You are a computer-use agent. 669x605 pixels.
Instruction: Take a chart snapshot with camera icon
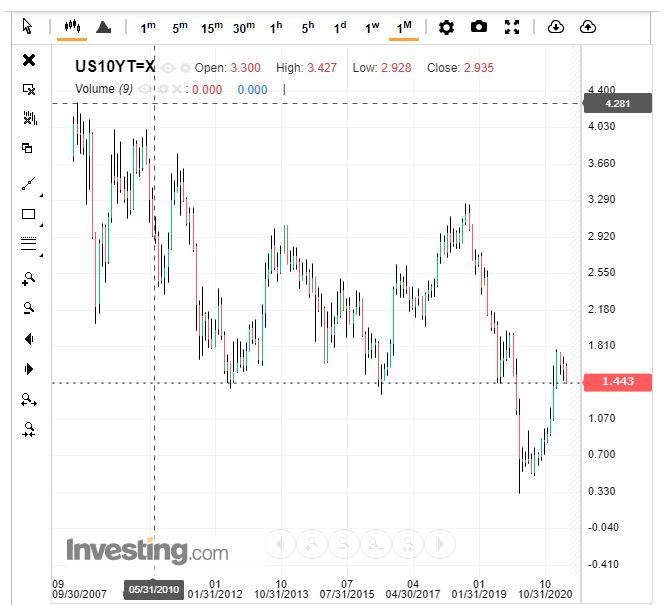tap(479, 27)
